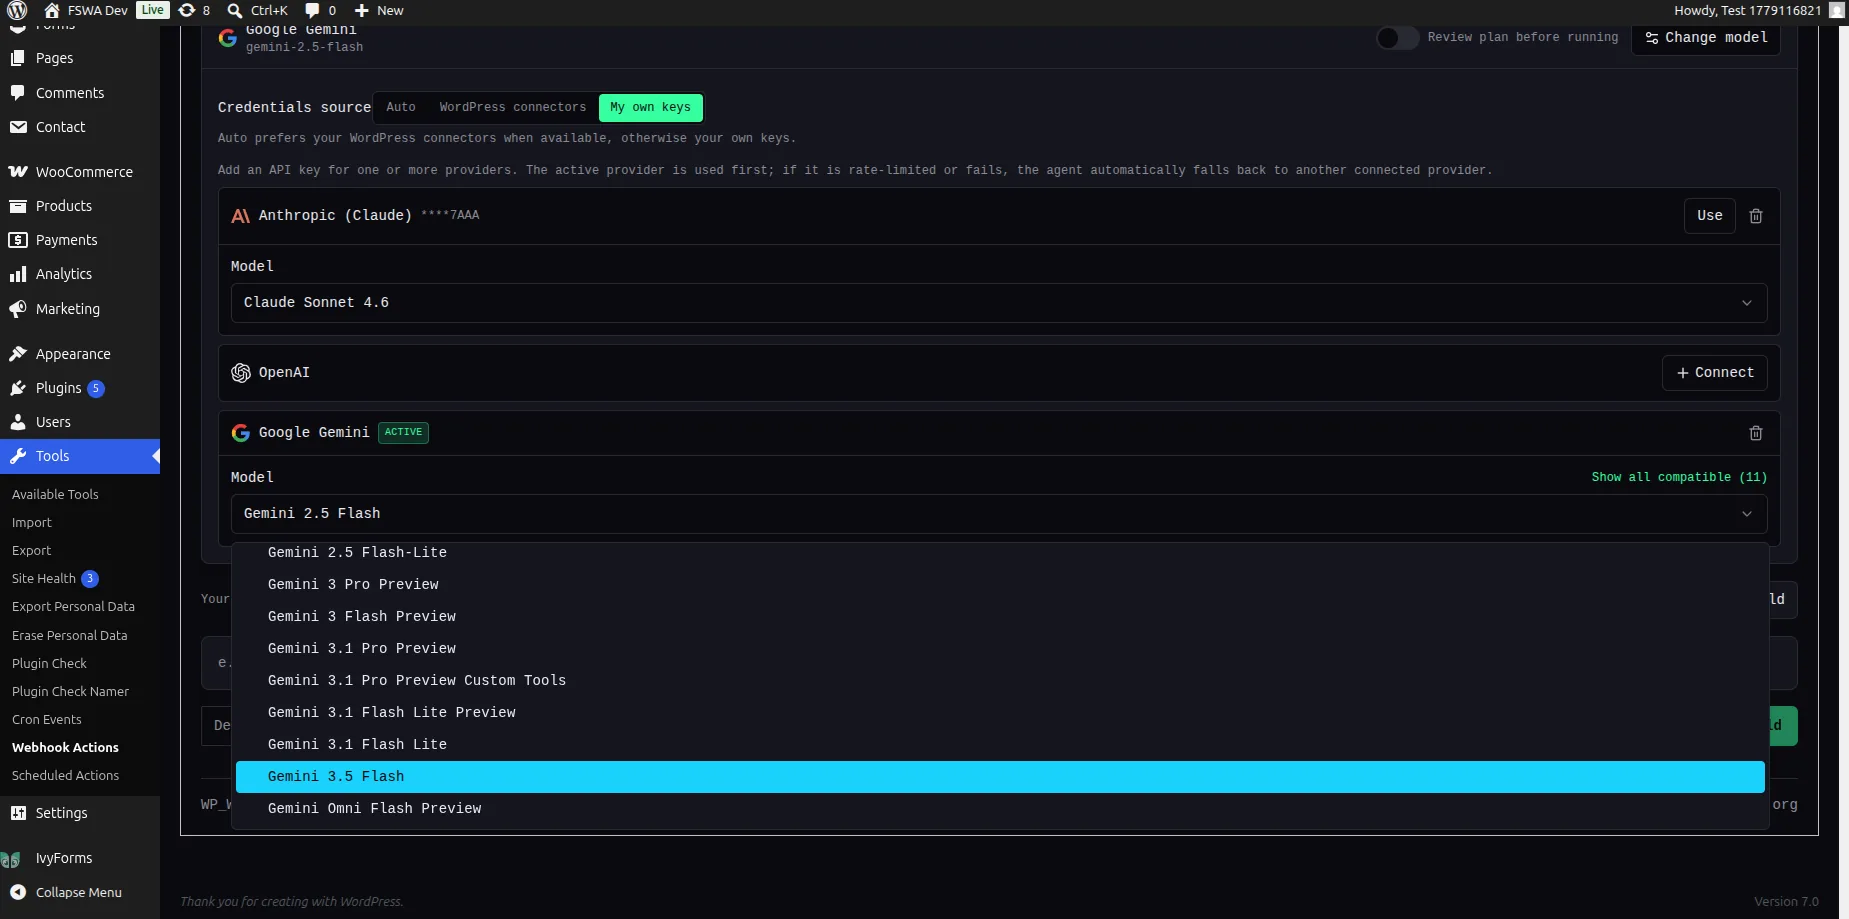Open Site Health submenu item

click(x=44, y=578)
